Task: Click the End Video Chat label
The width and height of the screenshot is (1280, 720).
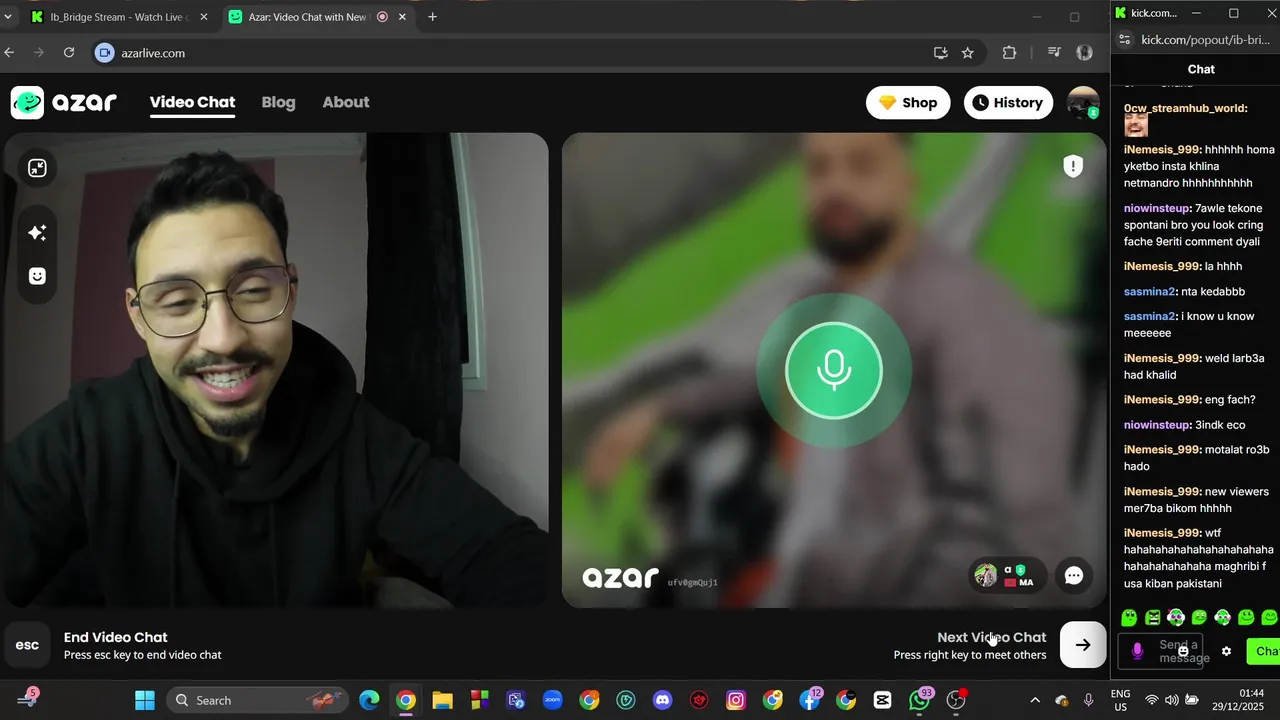Action: (x=115, y=637)
